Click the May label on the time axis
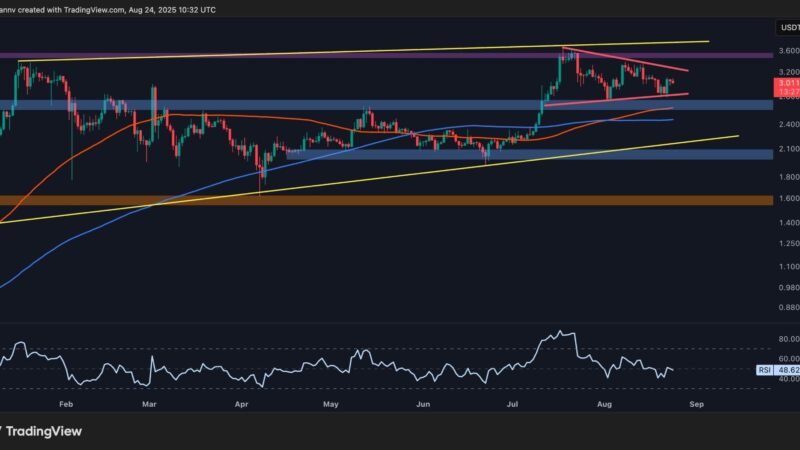 331,404
